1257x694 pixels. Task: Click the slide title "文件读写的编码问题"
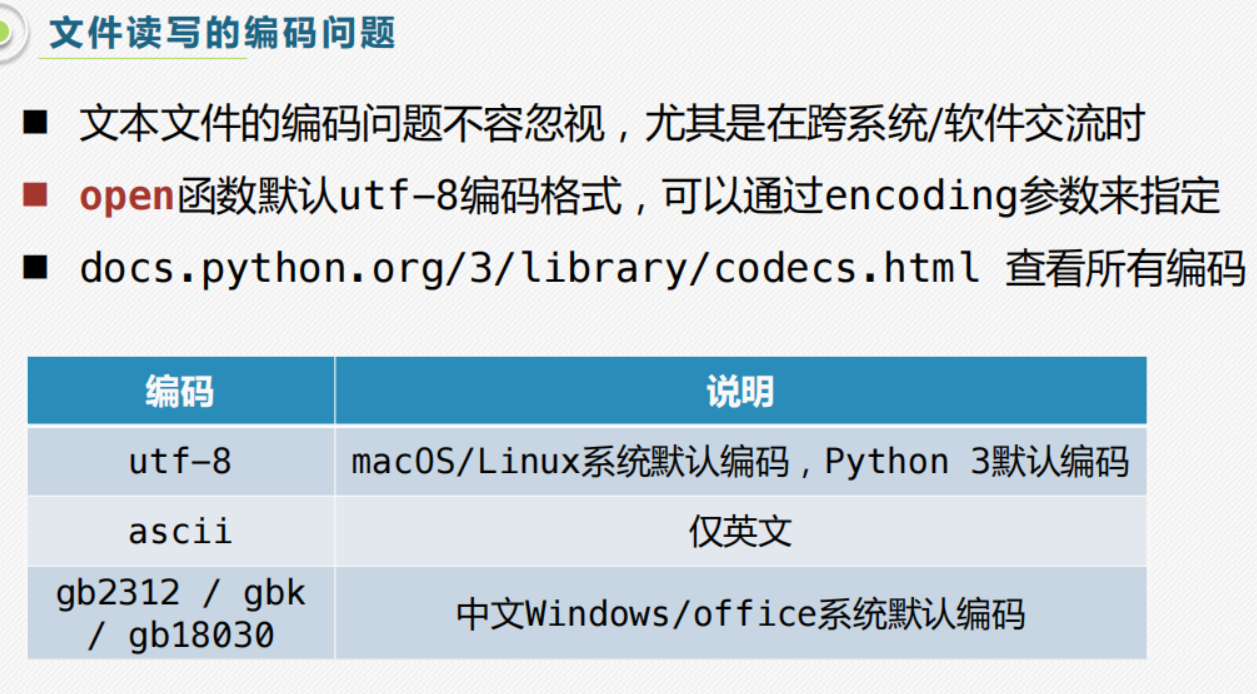pyautogui.click(x=222, y=33)
